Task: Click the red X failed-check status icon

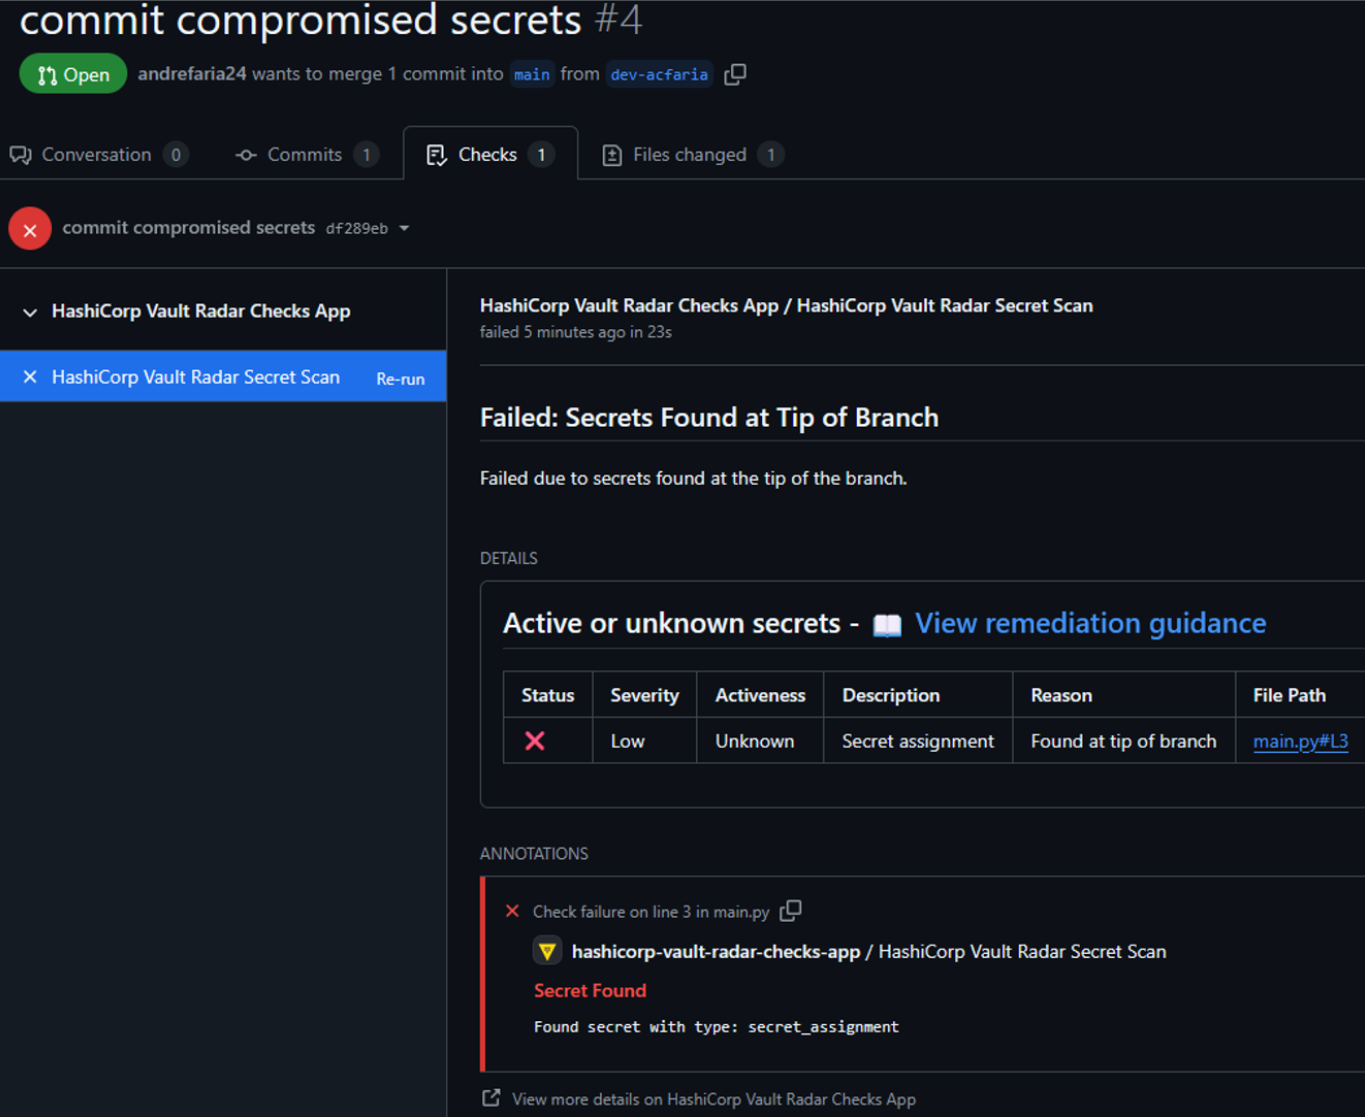Action: coord(29,228)
